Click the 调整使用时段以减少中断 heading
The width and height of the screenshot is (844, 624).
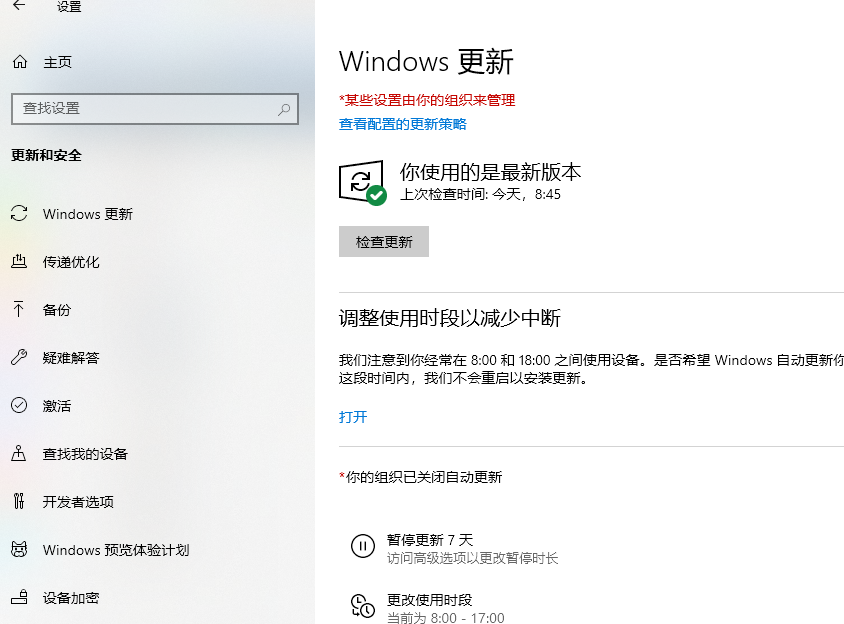tap(449, 318)
